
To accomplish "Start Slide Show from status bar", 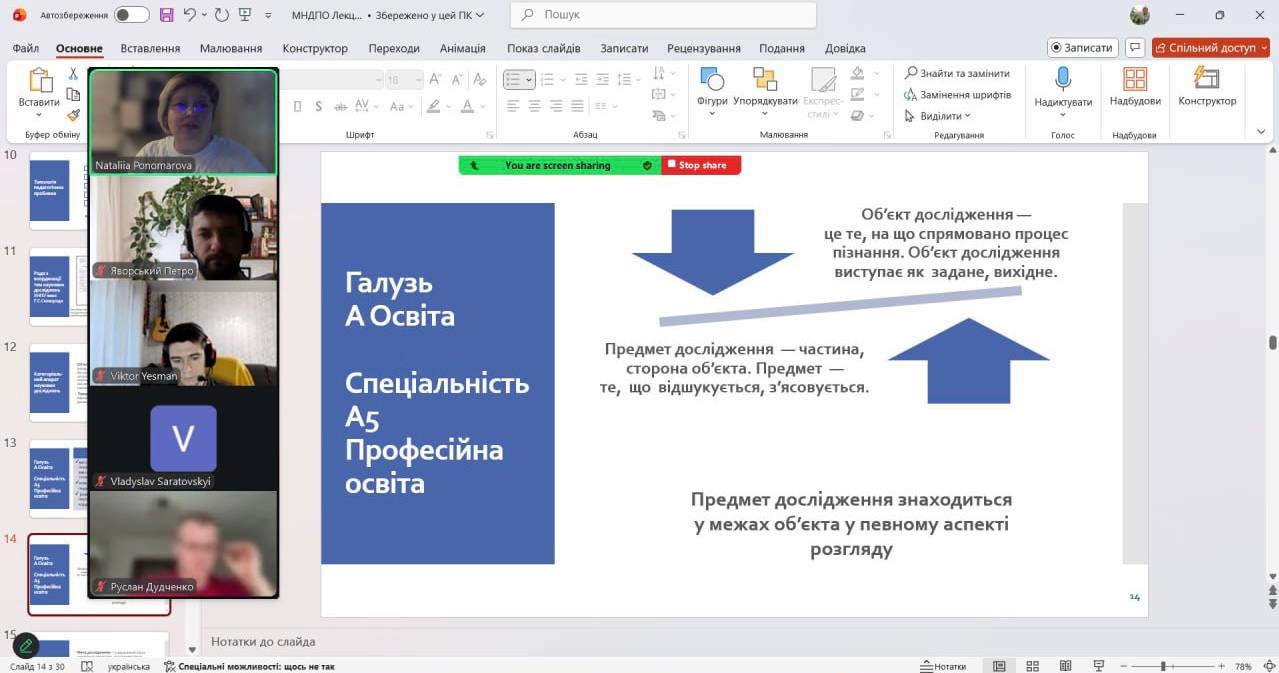I will click(x=1097, y=666).
